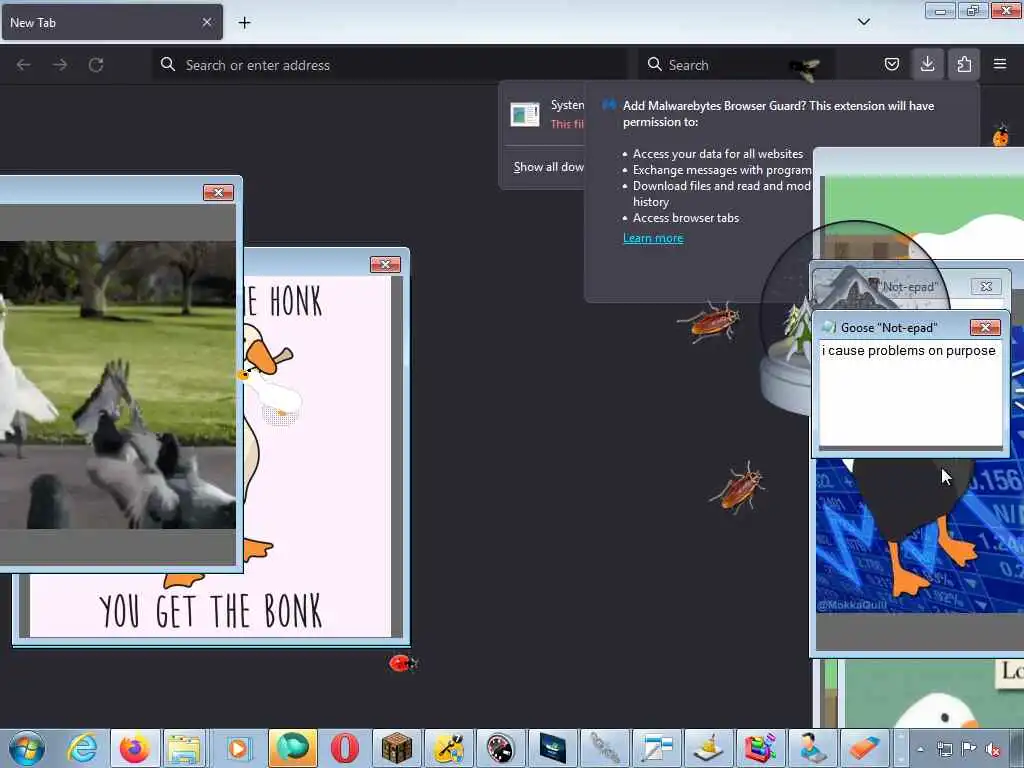
Task: Click the browser forward arrow
Action: coord(60,65)
